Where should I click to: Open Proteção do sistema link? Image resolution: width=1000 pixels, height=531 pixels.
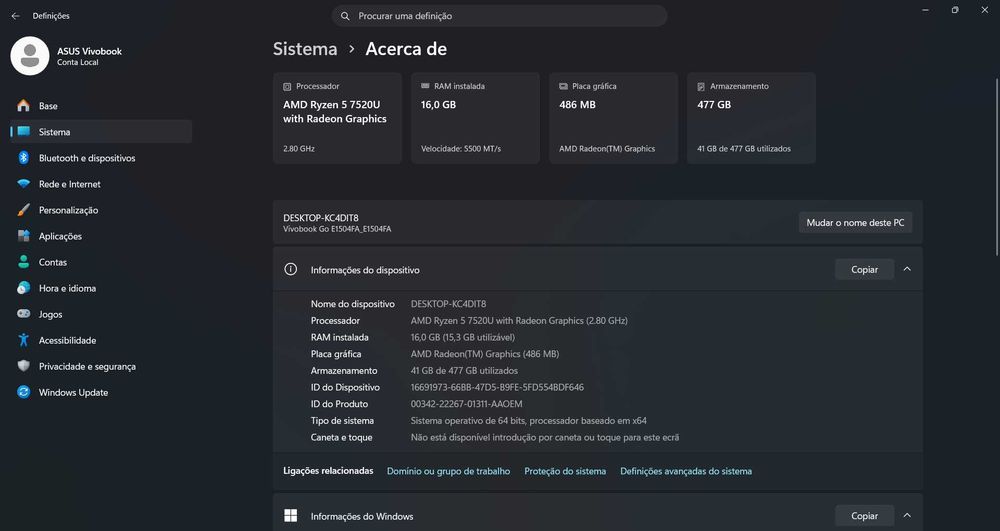[x=565, y=471]
